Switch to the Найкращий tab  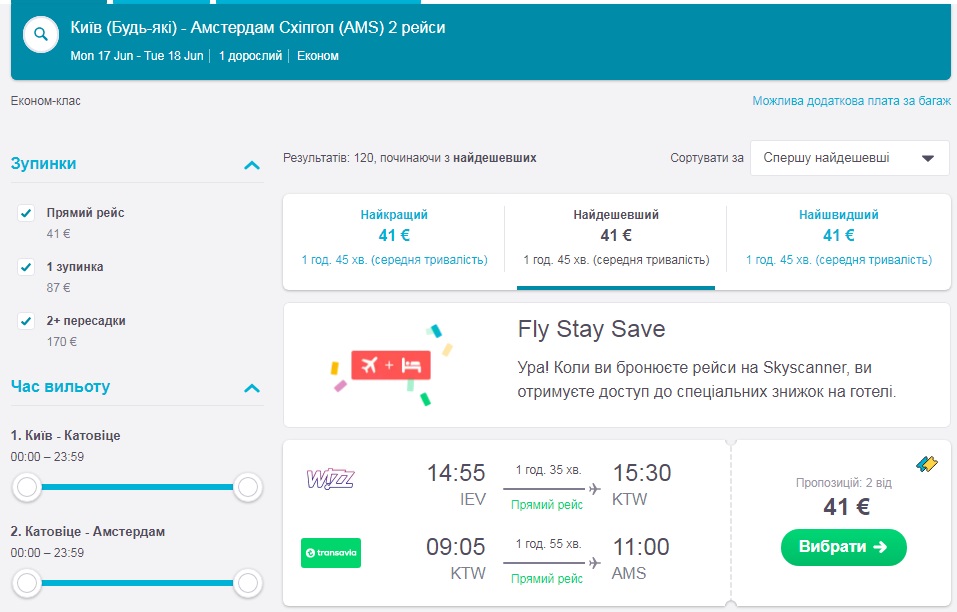394,237
